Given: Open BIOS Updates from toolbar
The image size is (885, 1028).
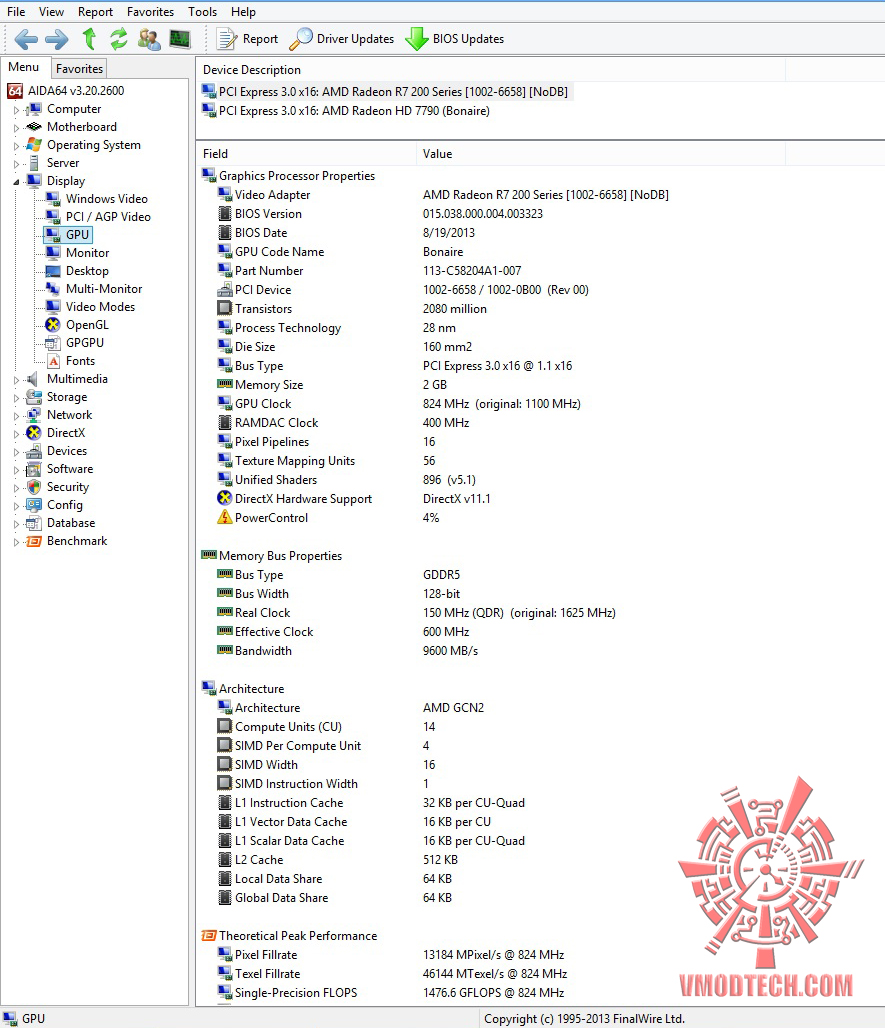Looking at the screenshot, I should 454,39.
